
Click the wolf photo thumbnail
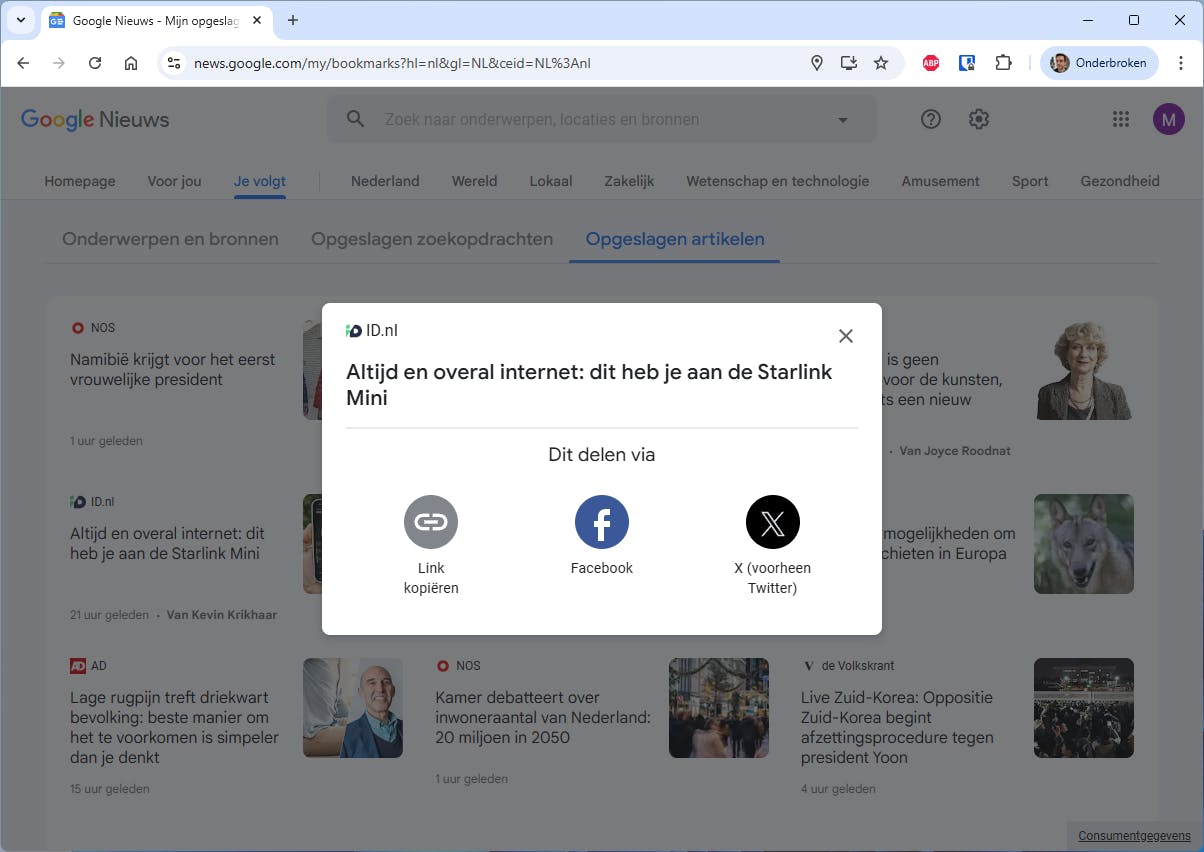(1084, 544)
